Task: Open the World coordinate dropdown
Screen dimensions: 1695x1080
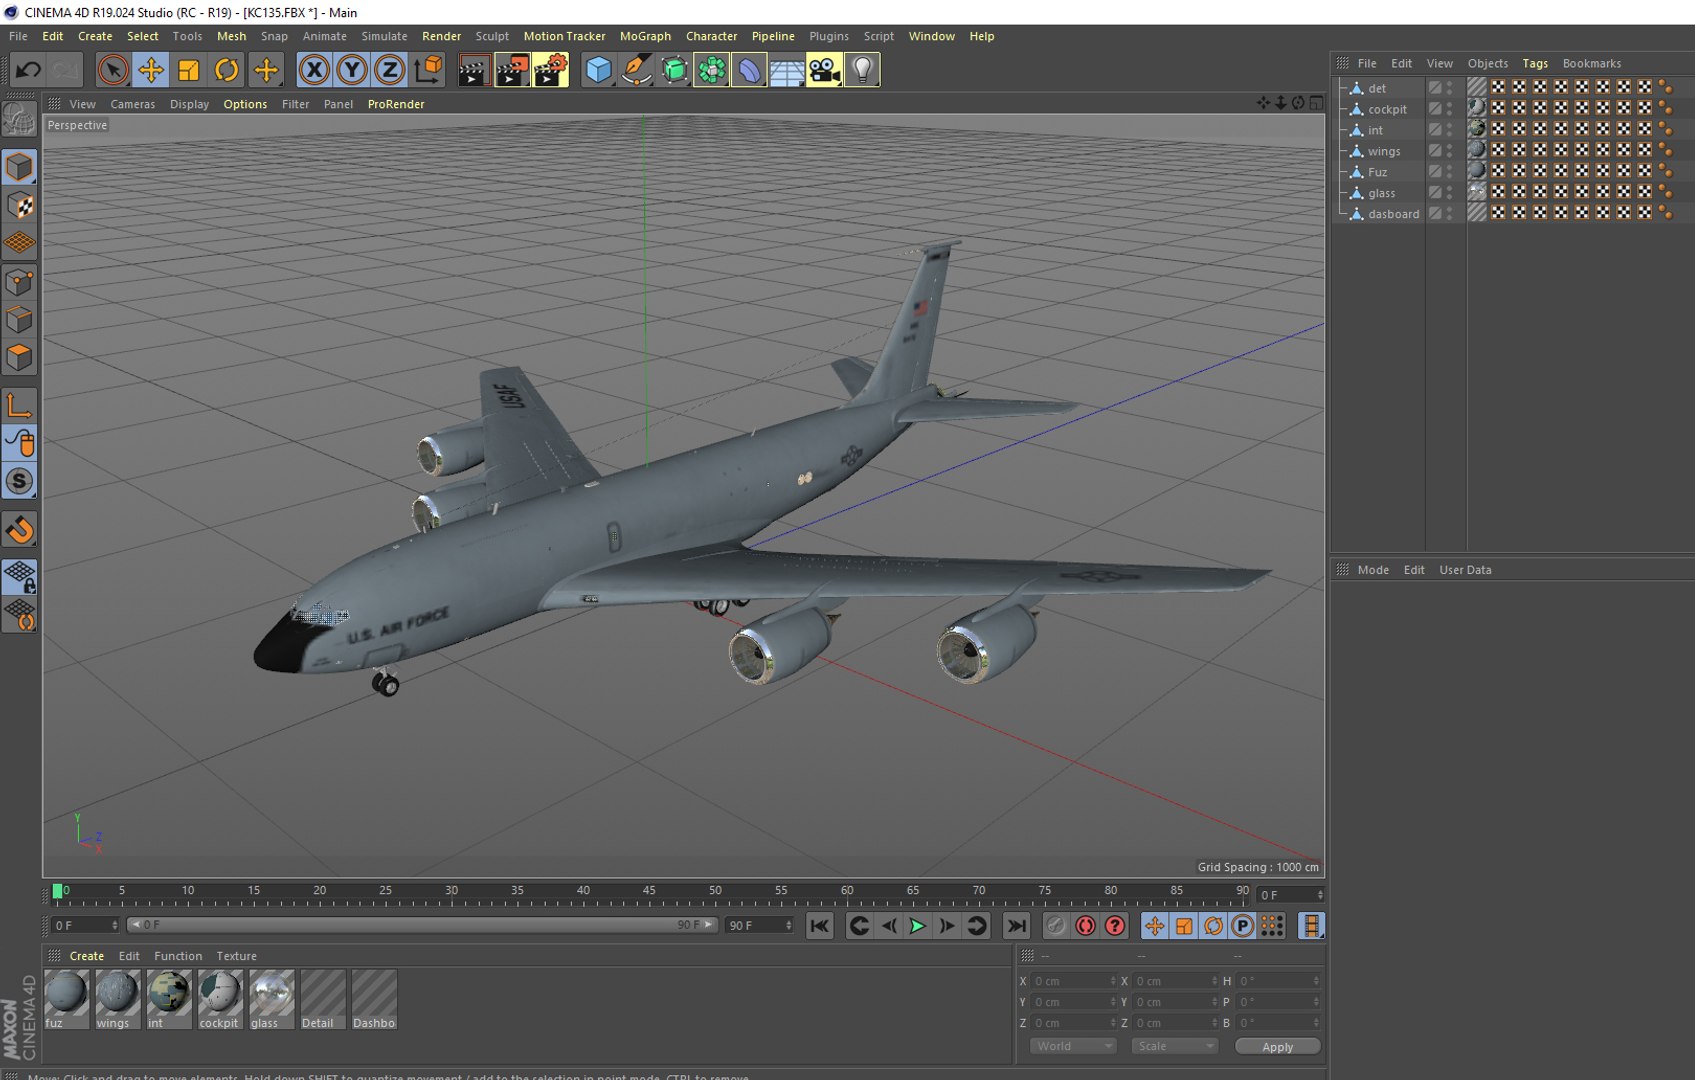Action: tap(1073, 1046)
